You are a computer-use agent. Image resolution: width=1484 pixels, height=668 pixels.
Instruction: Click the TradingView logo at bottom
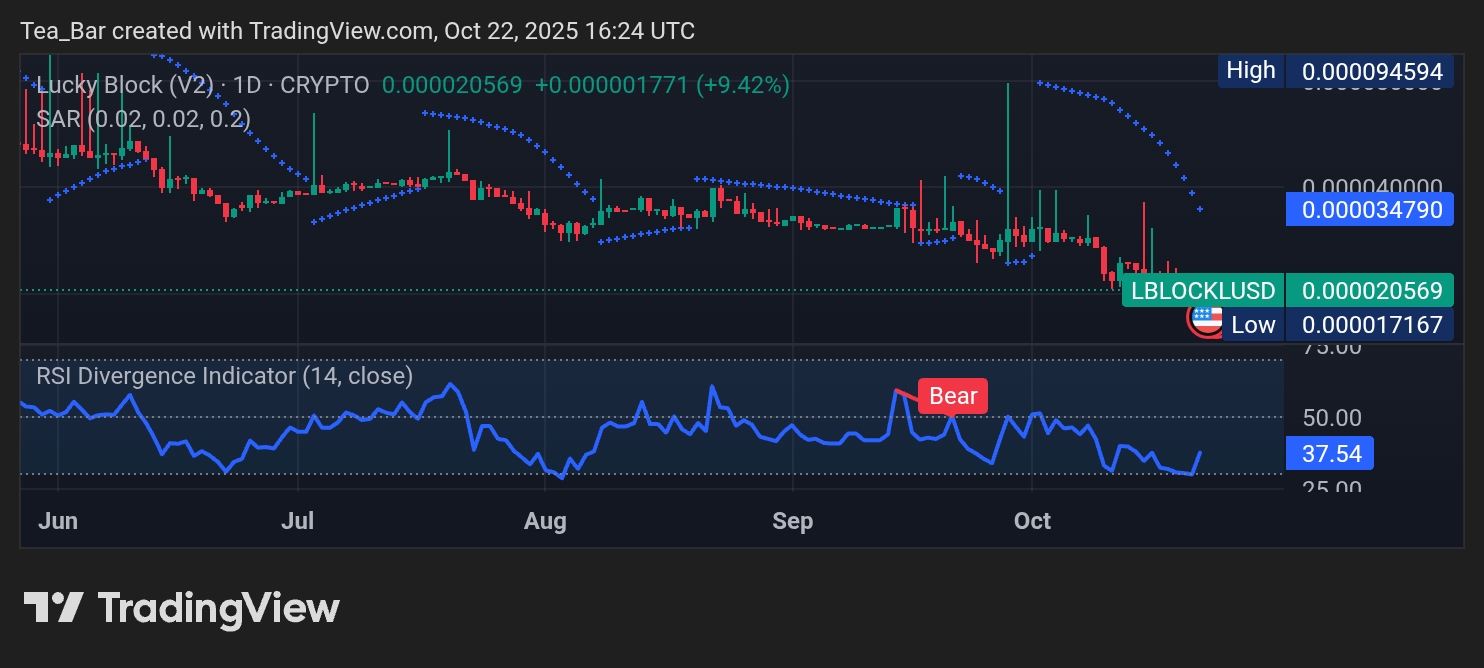pyautogui.click(x=181, y=608)
